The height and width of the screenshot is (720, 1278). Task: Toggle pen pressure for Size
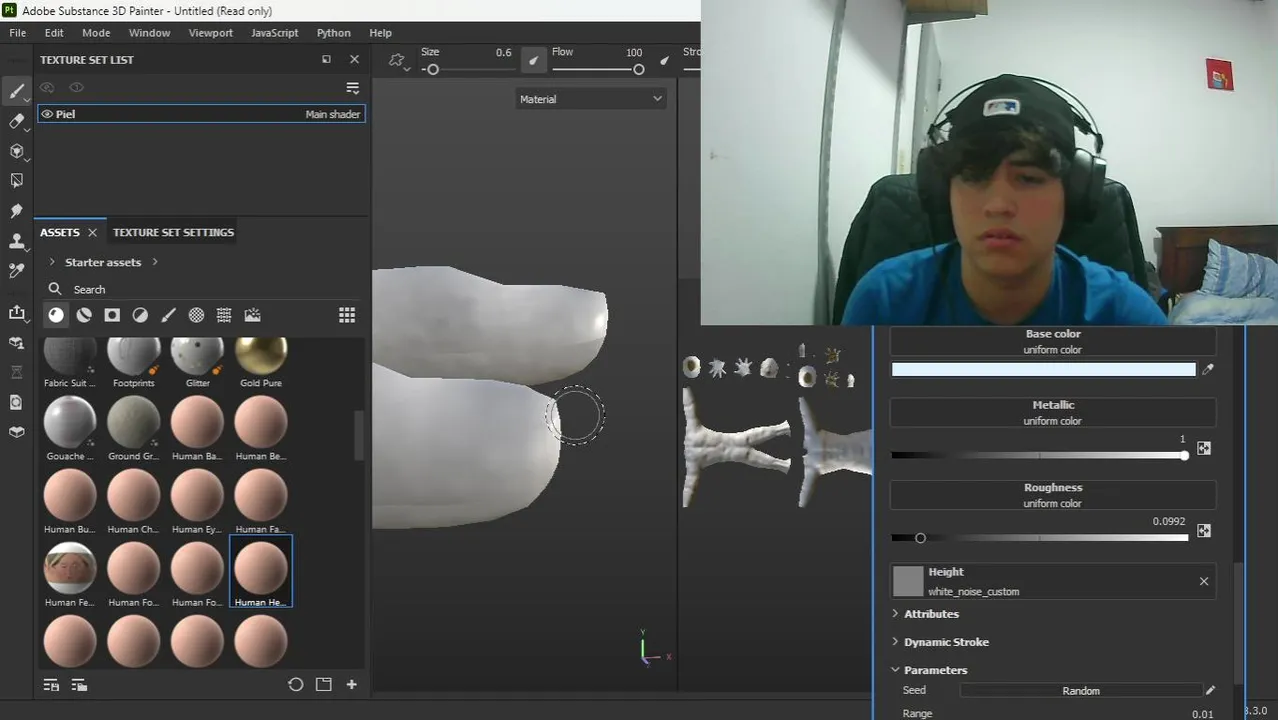tap(533, 61)
